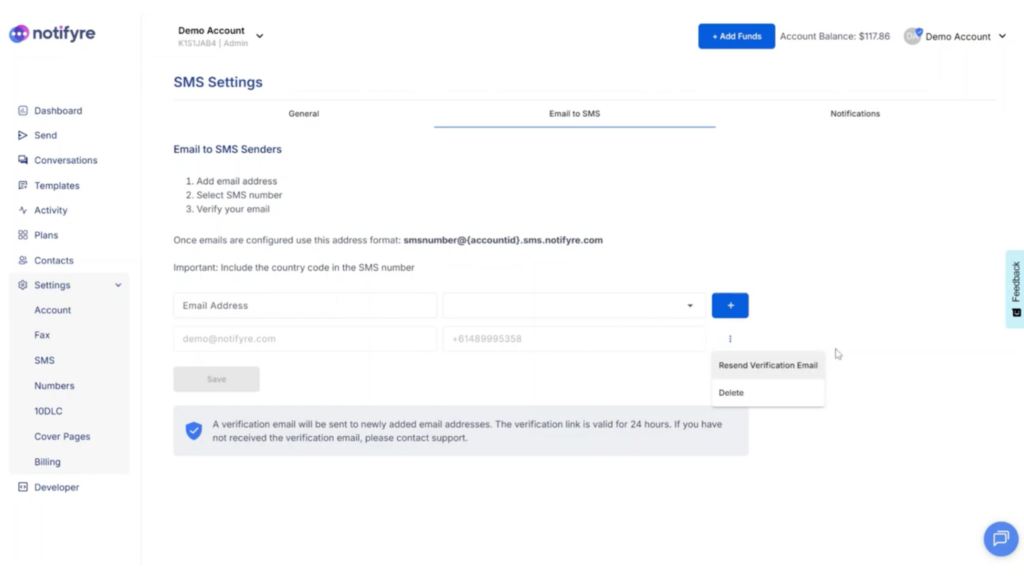Open Templates in sidebar
The width and height of the screenshot is (1024, 576).
click(57, 185)
